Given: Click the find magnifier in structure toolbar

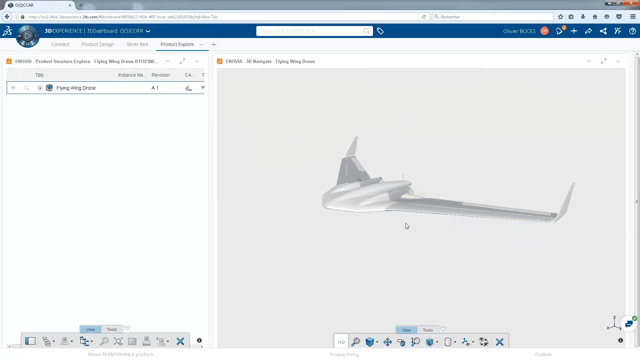Looking at the screenshot, I should pyautogui.click(x=104, y=341).
